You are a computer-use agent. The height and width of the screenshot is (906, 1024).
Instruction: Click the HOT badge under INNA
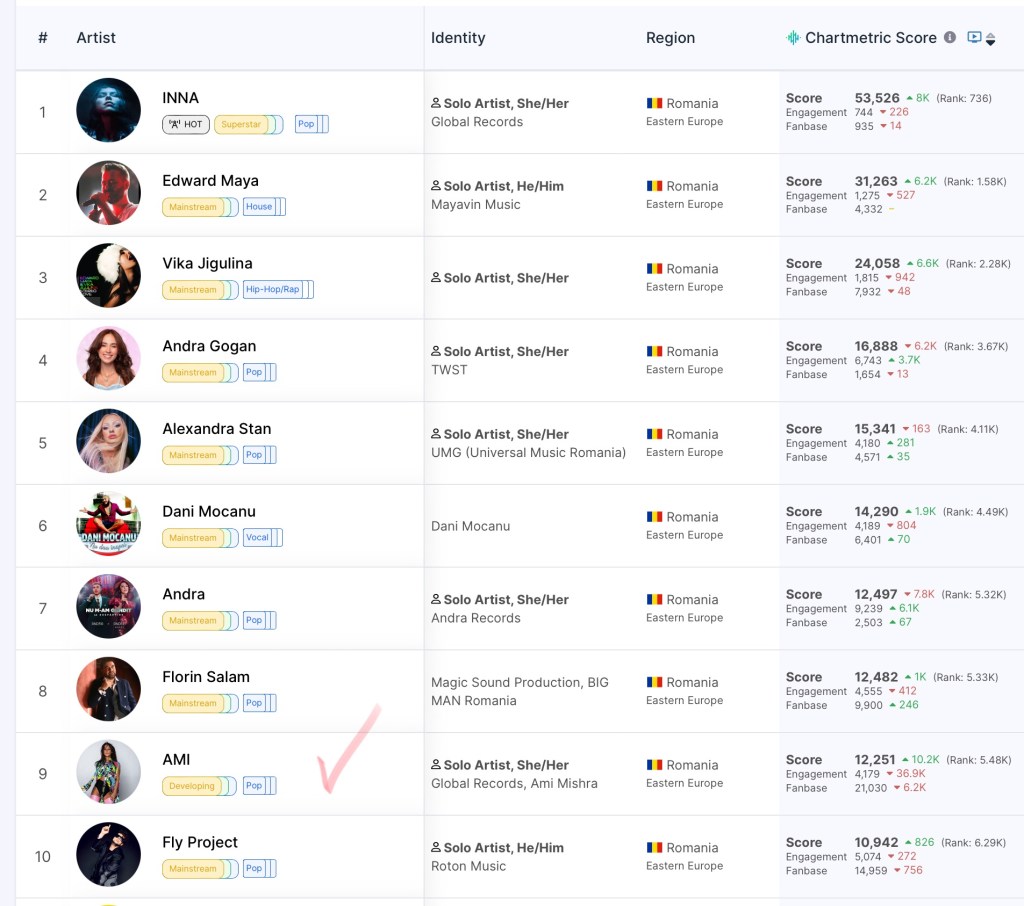pyautogui.click(x=186, y=125)
